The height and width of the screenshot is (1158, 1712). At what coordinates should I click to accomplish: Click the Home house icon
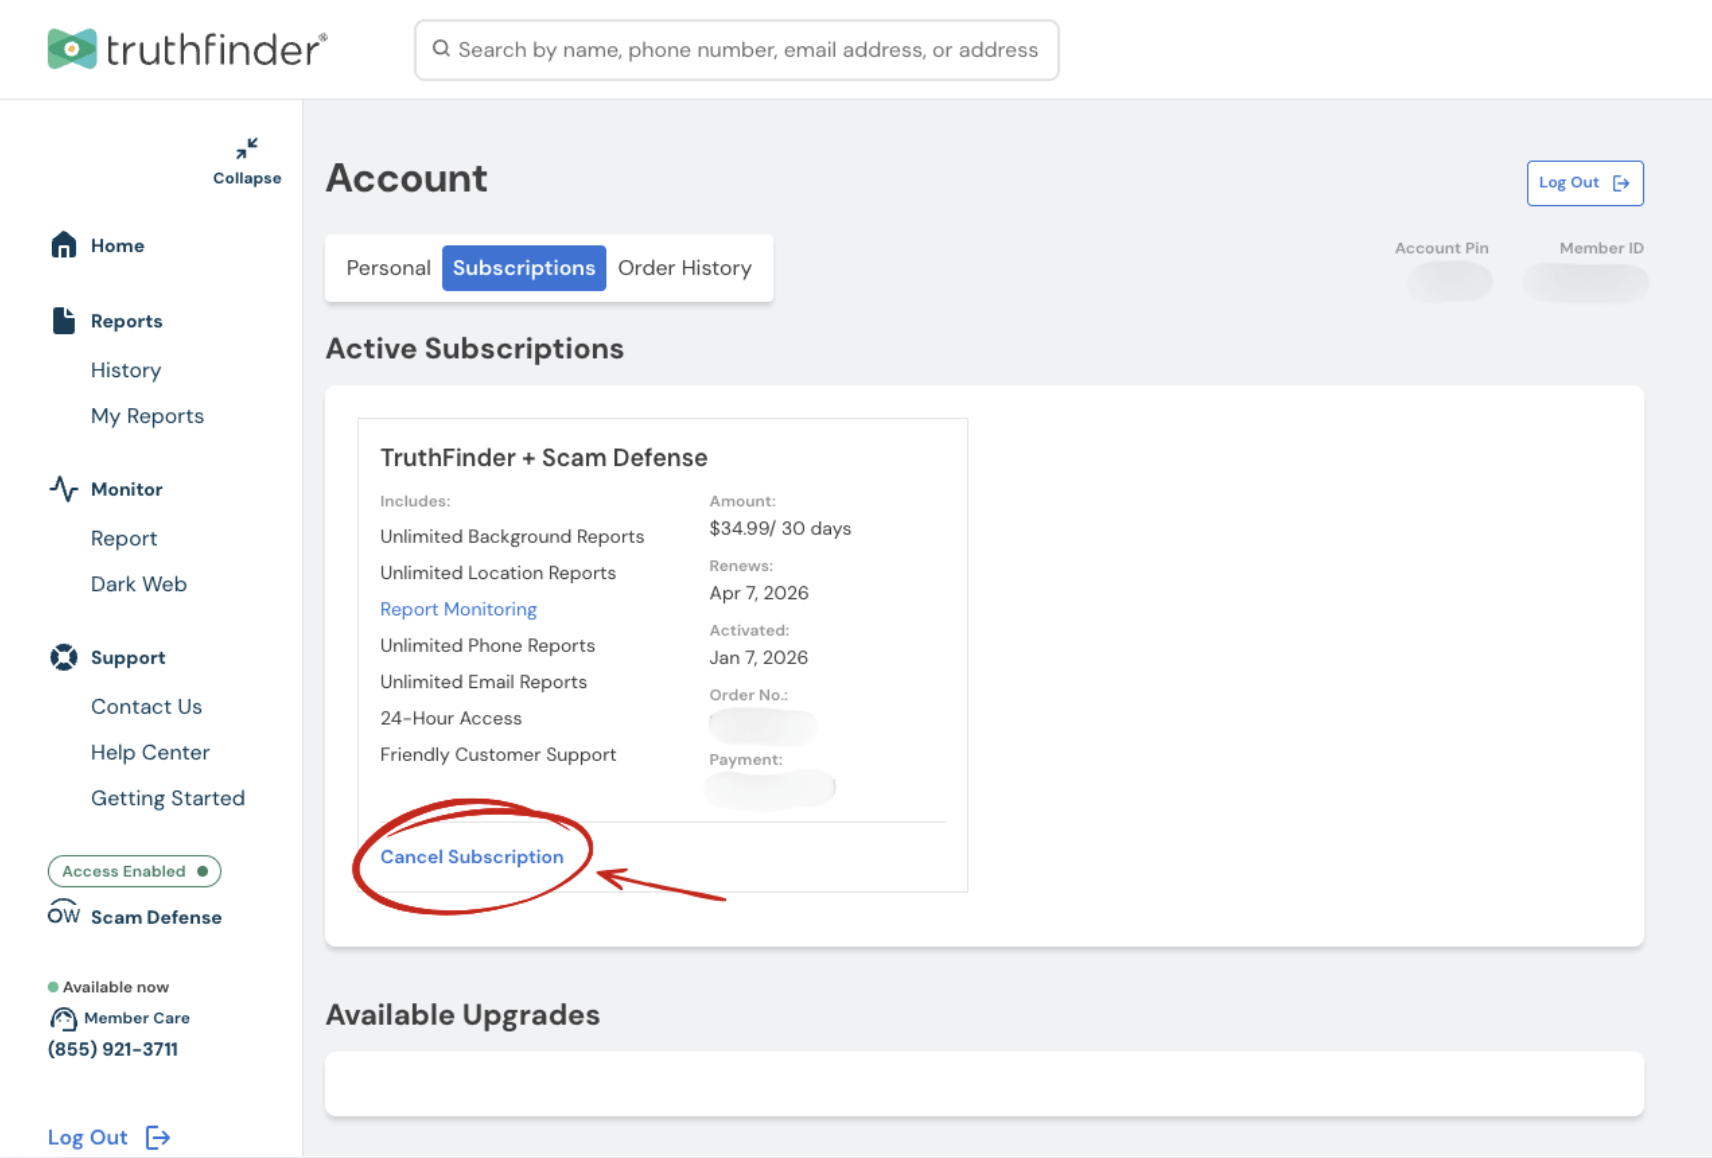pyautogui.click(x=64, y=245)
